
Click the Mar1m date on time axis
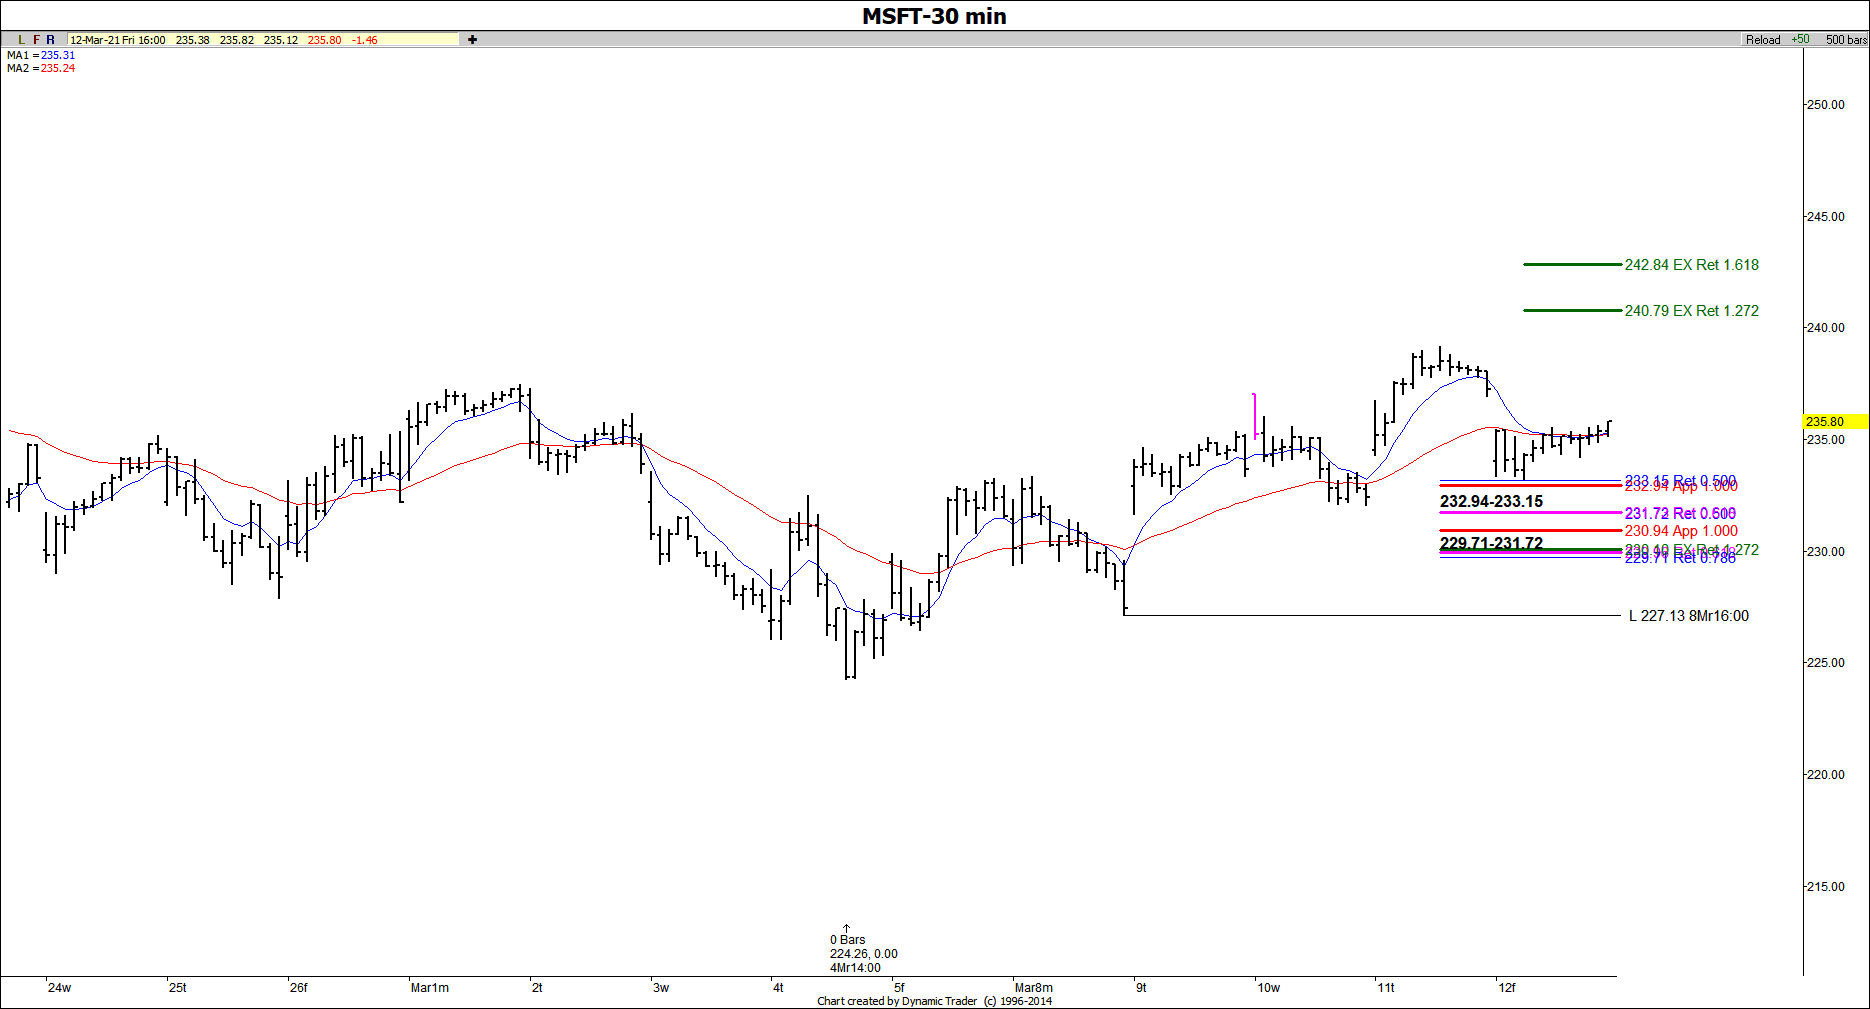(x=430, y=988)
